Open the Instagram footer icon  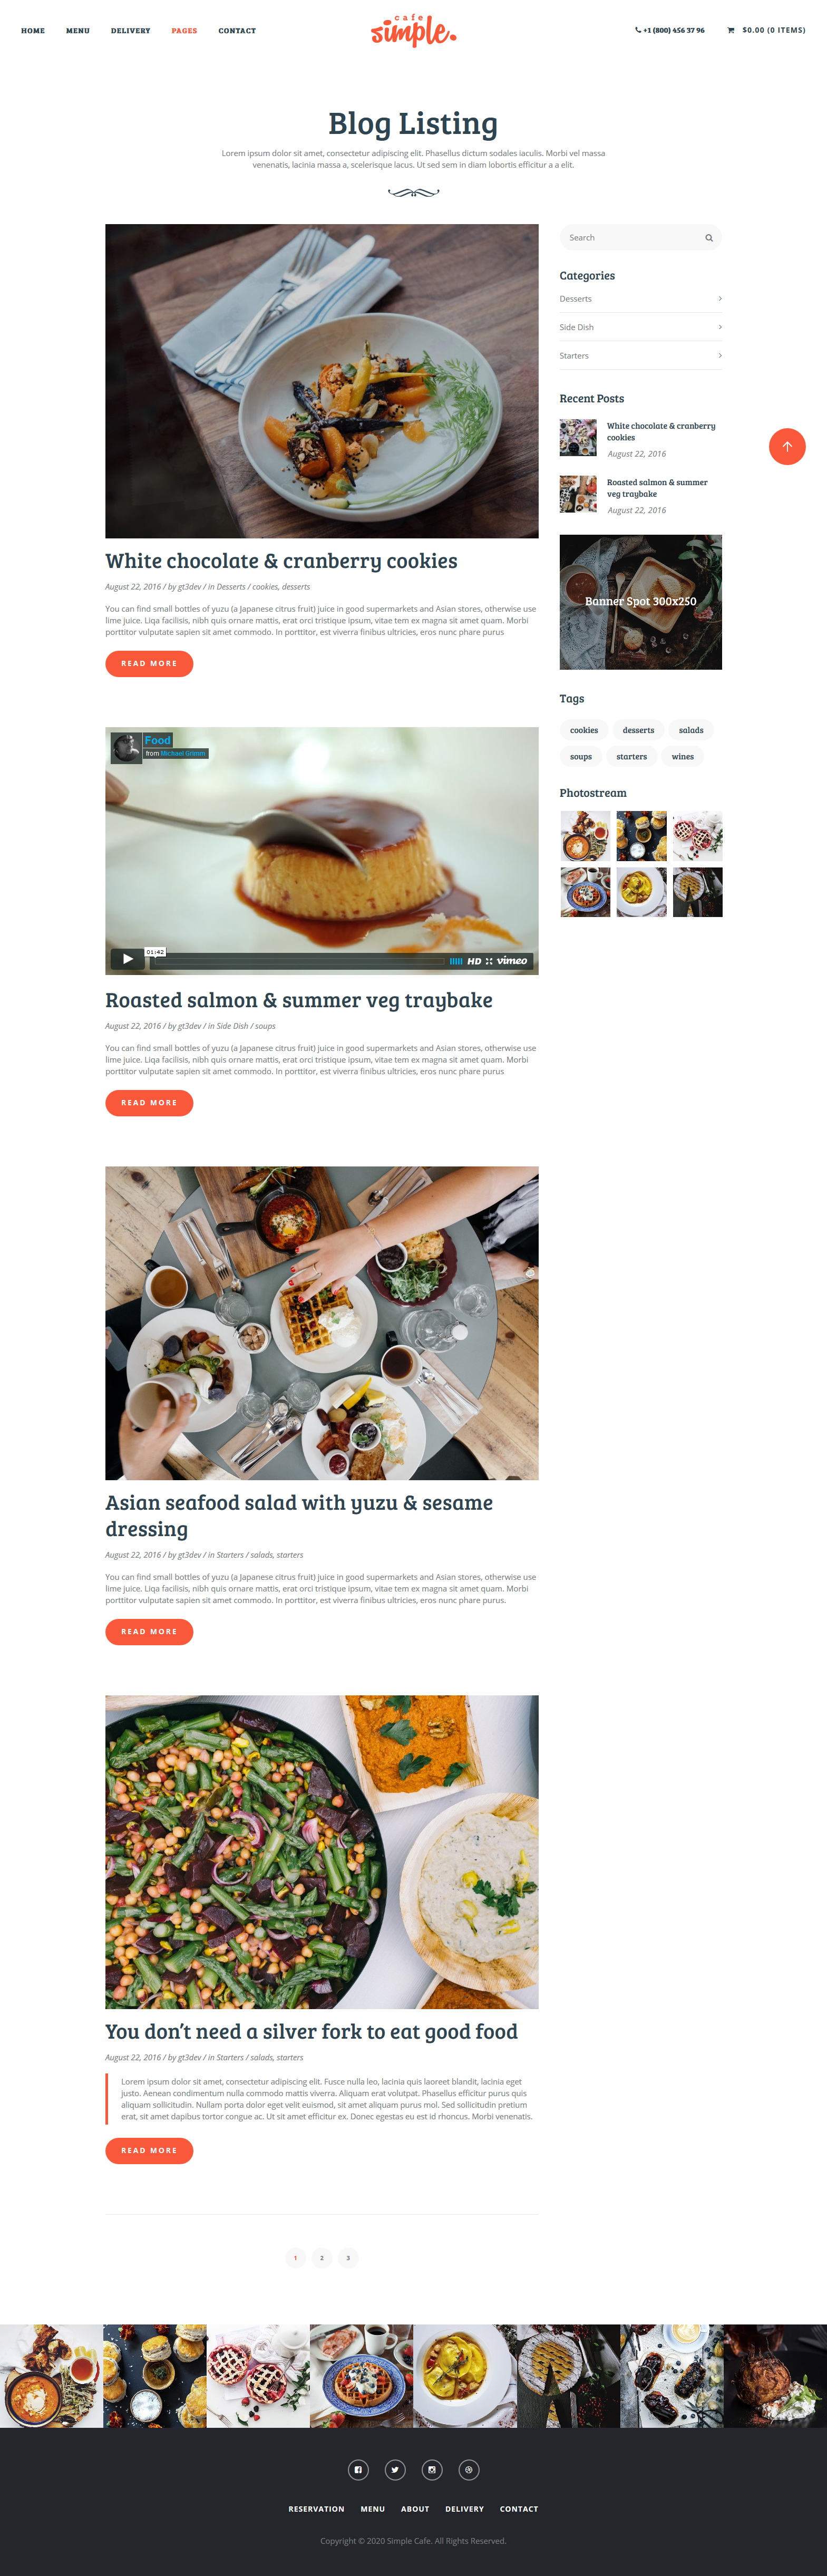(432, 2469)
